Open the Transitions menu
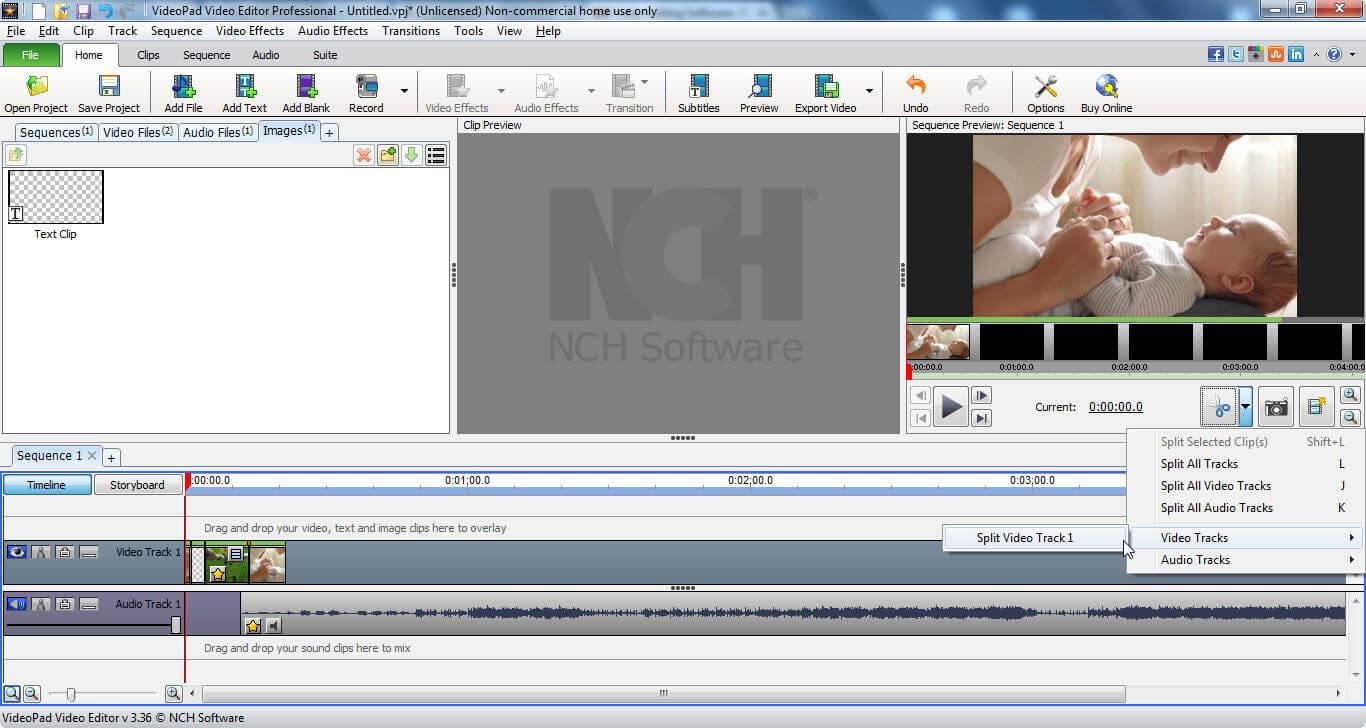The image size is (1366, 728). (411, 31)
